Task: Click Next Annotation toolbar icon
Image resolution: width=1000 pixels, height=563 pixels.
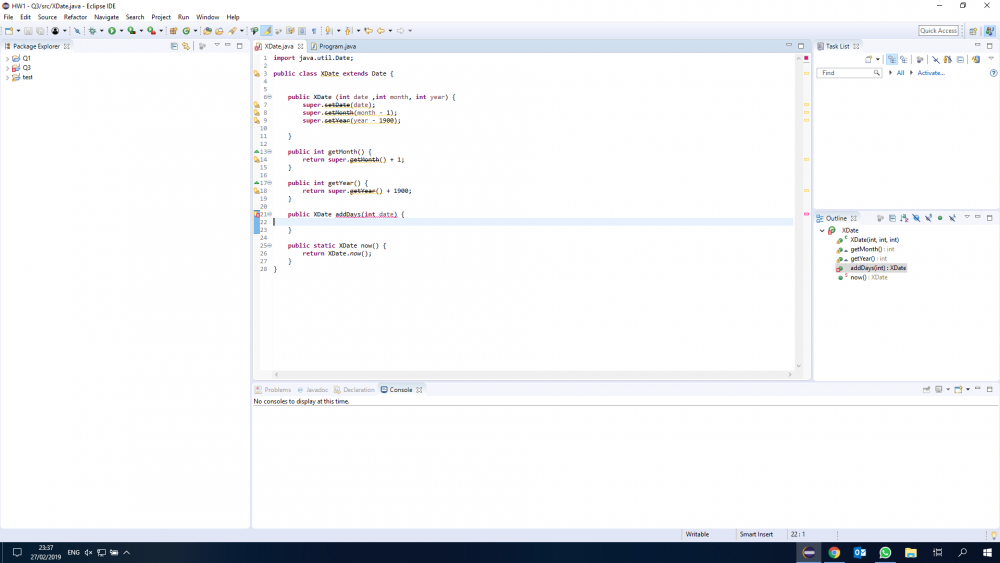Action: [328, 31]
